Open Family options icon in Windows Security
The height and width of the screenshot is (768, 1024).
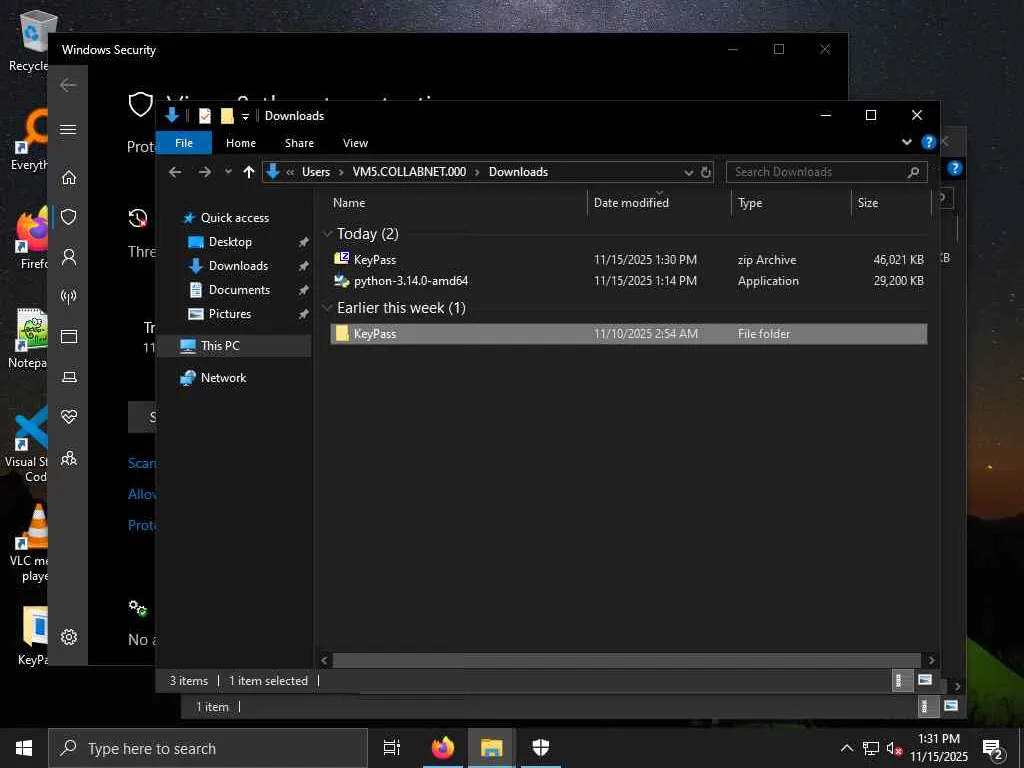[x=69, y=458]
